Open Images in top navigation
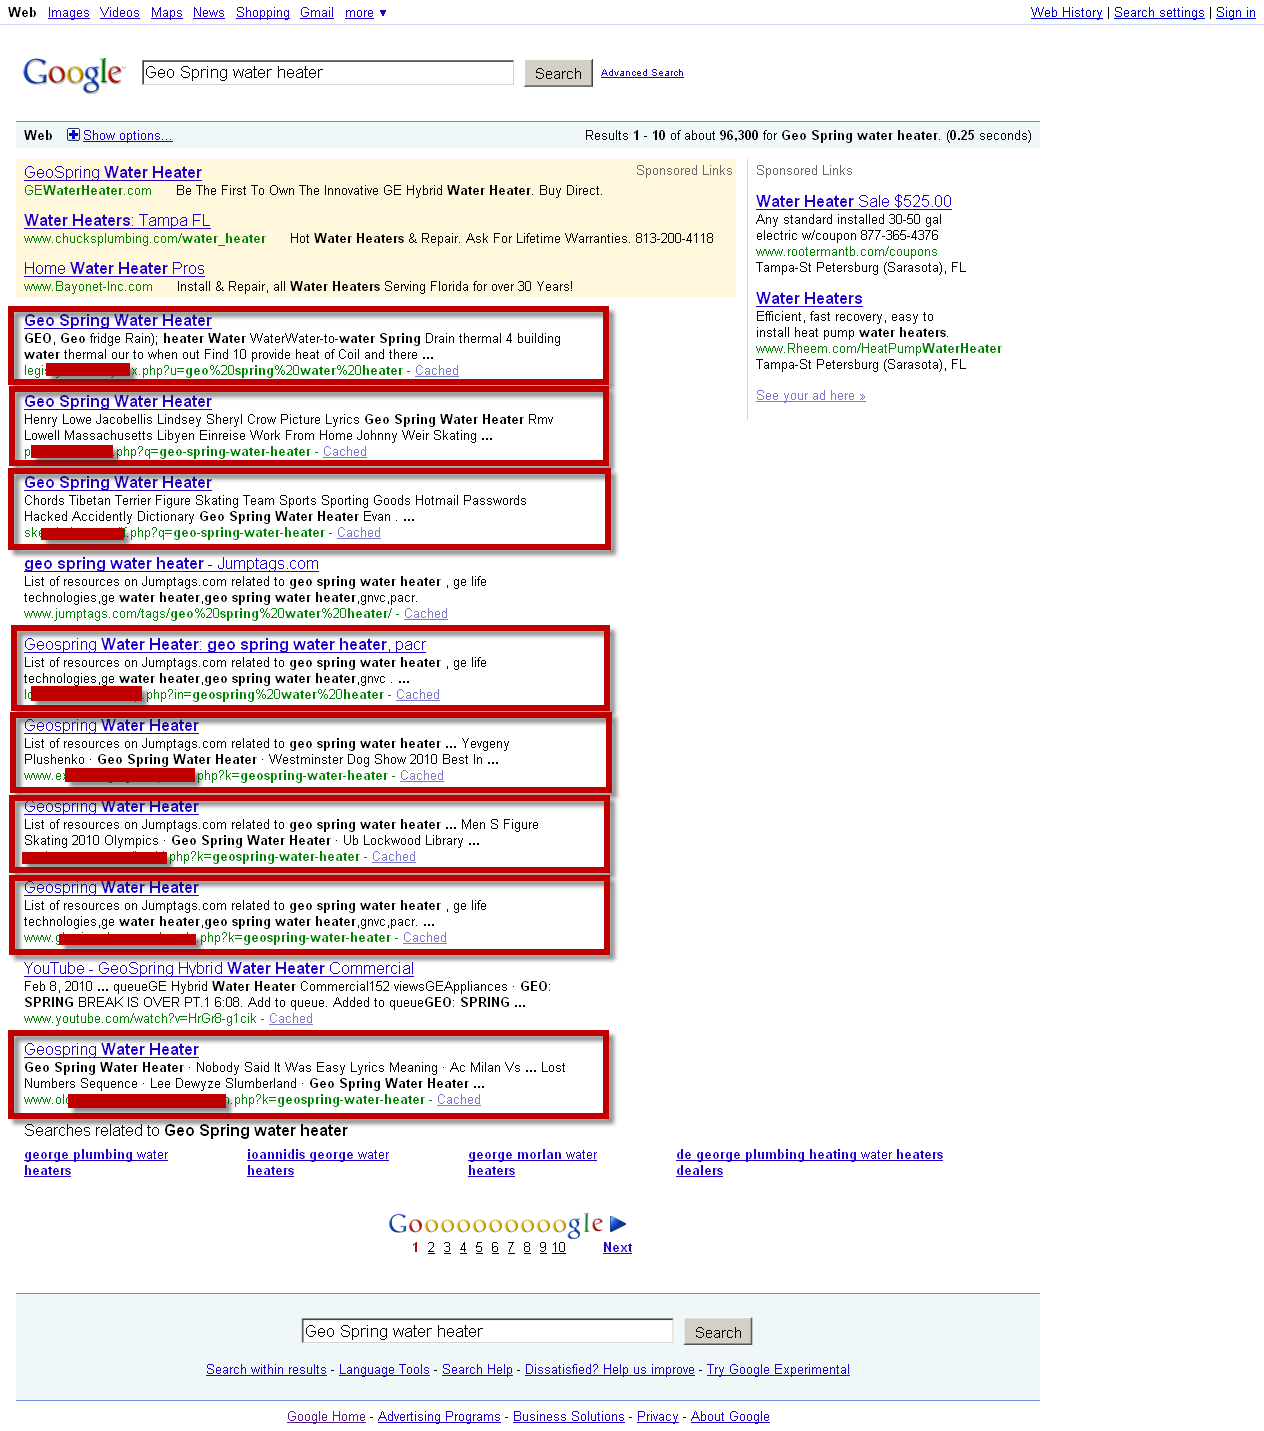 pyautogui.click(x=69, y=13)
